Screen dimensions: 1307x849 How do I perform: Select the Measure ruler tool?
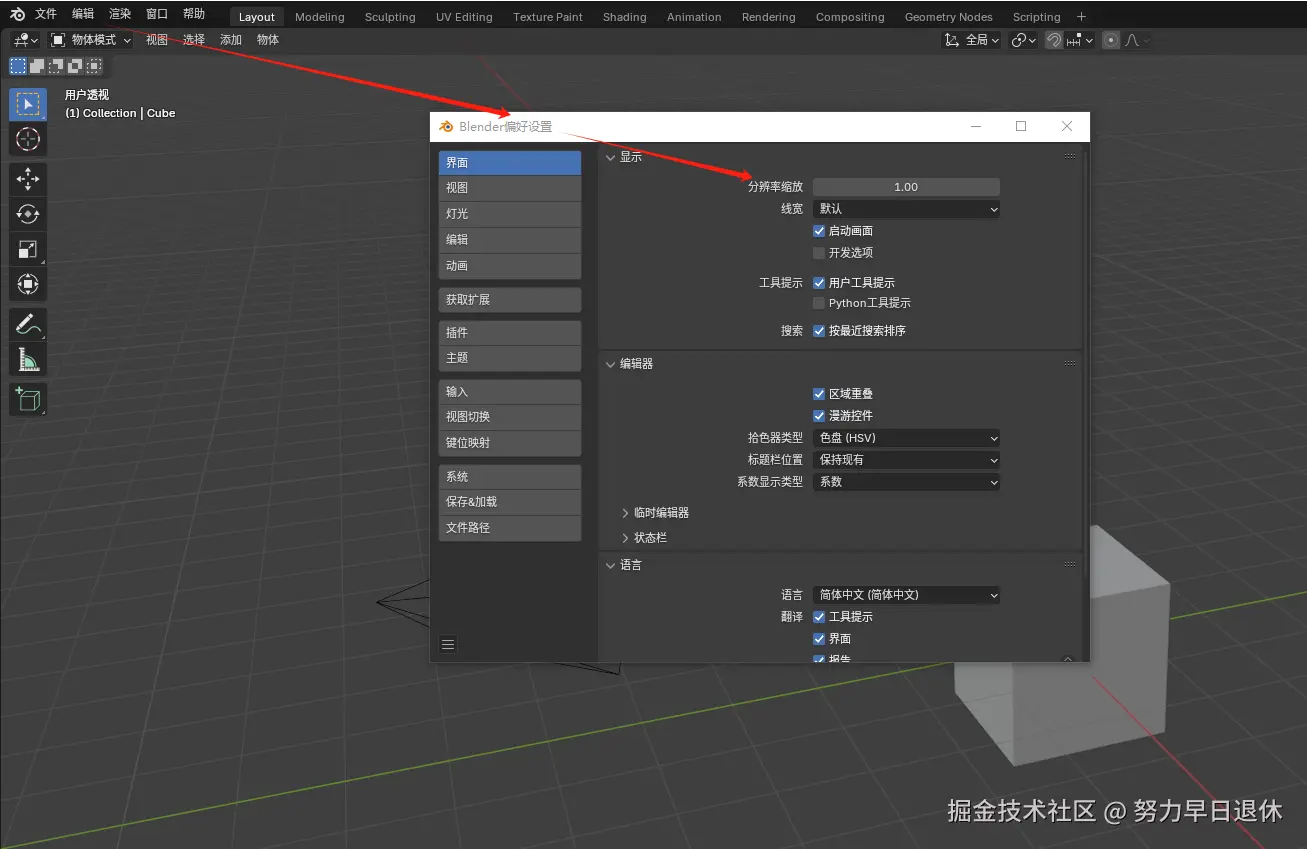tap(28, 359)
